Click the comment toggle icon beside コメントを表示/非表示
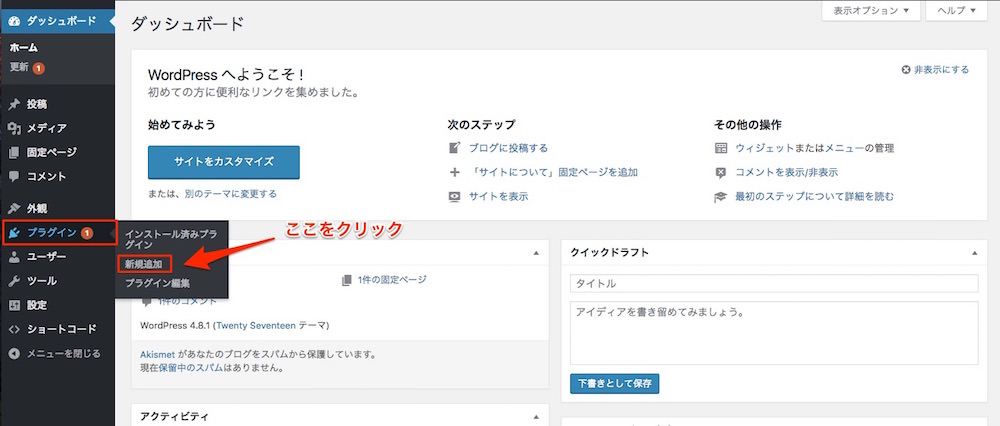 coord(721,172)
